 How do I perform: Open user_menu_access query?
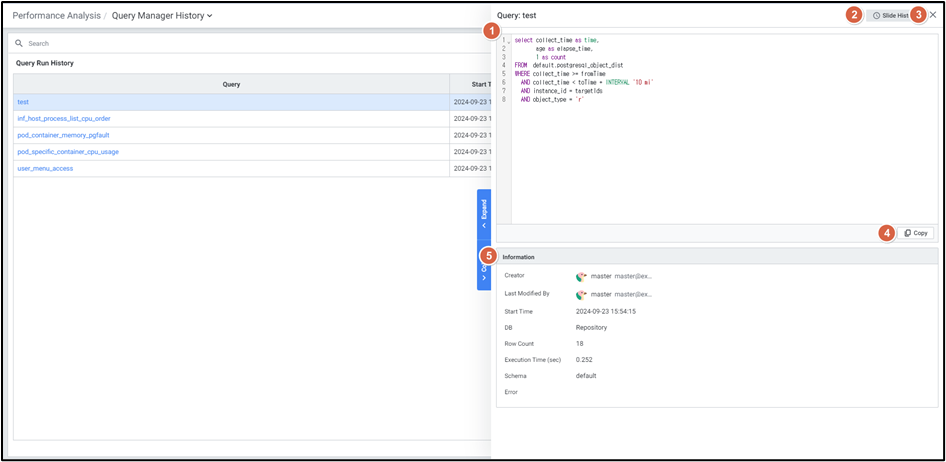[x=45, y=168]
